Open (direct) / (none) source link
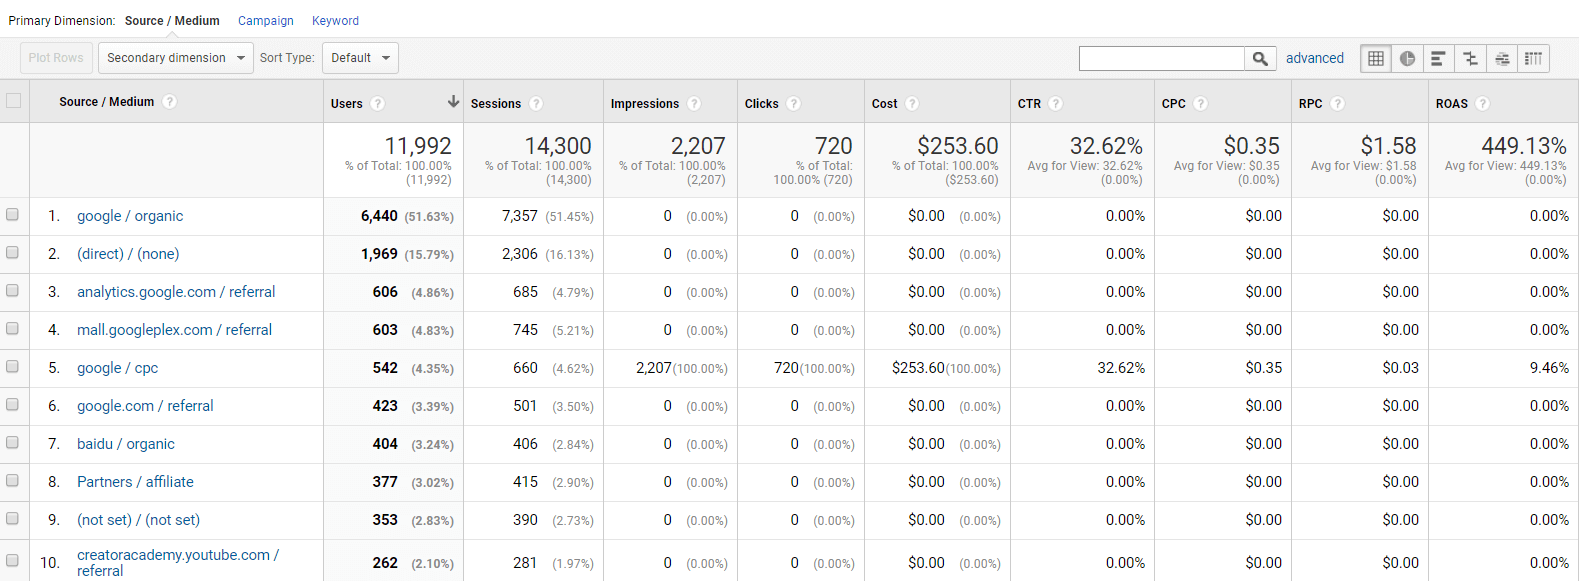 click(128, 254)
